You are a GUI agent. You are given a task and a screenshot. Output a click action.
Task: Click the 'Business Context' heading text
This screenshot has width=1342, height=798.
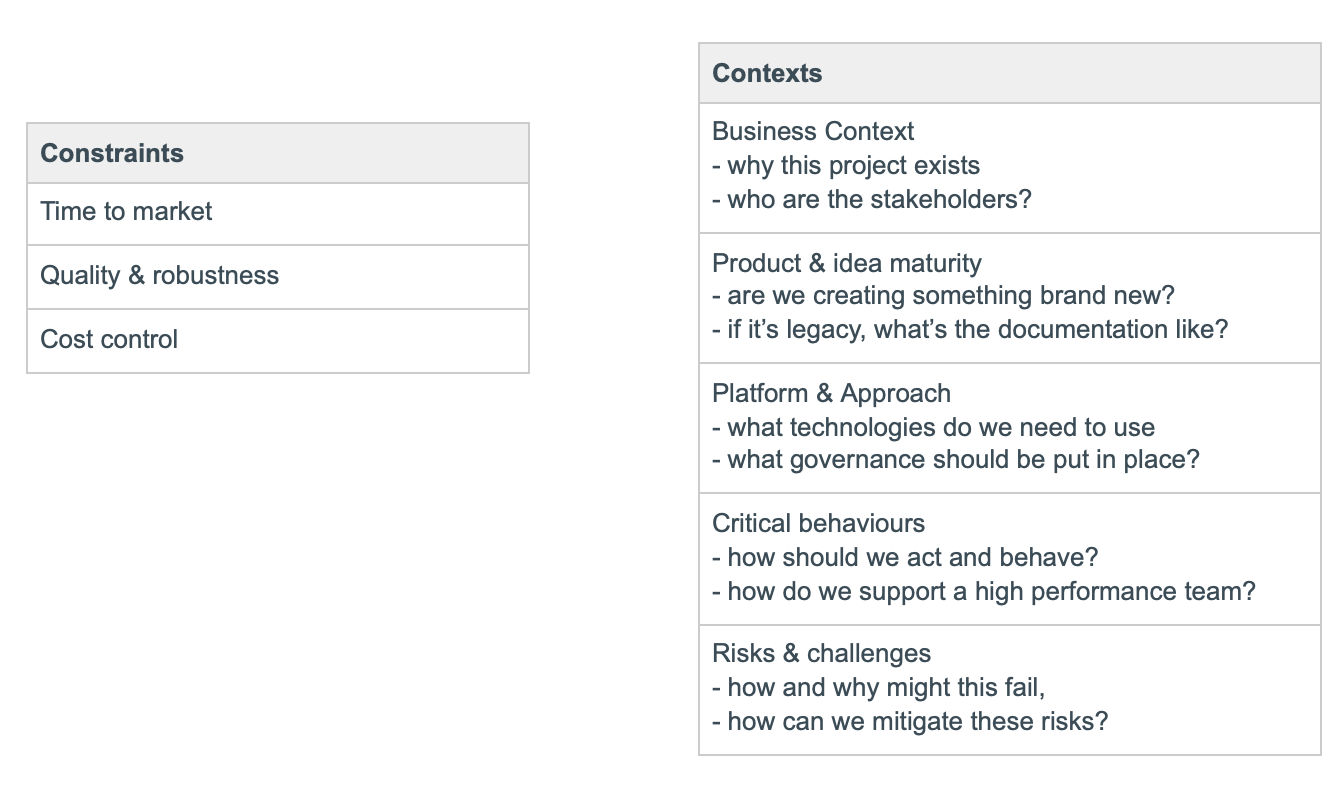click(813, 132)
